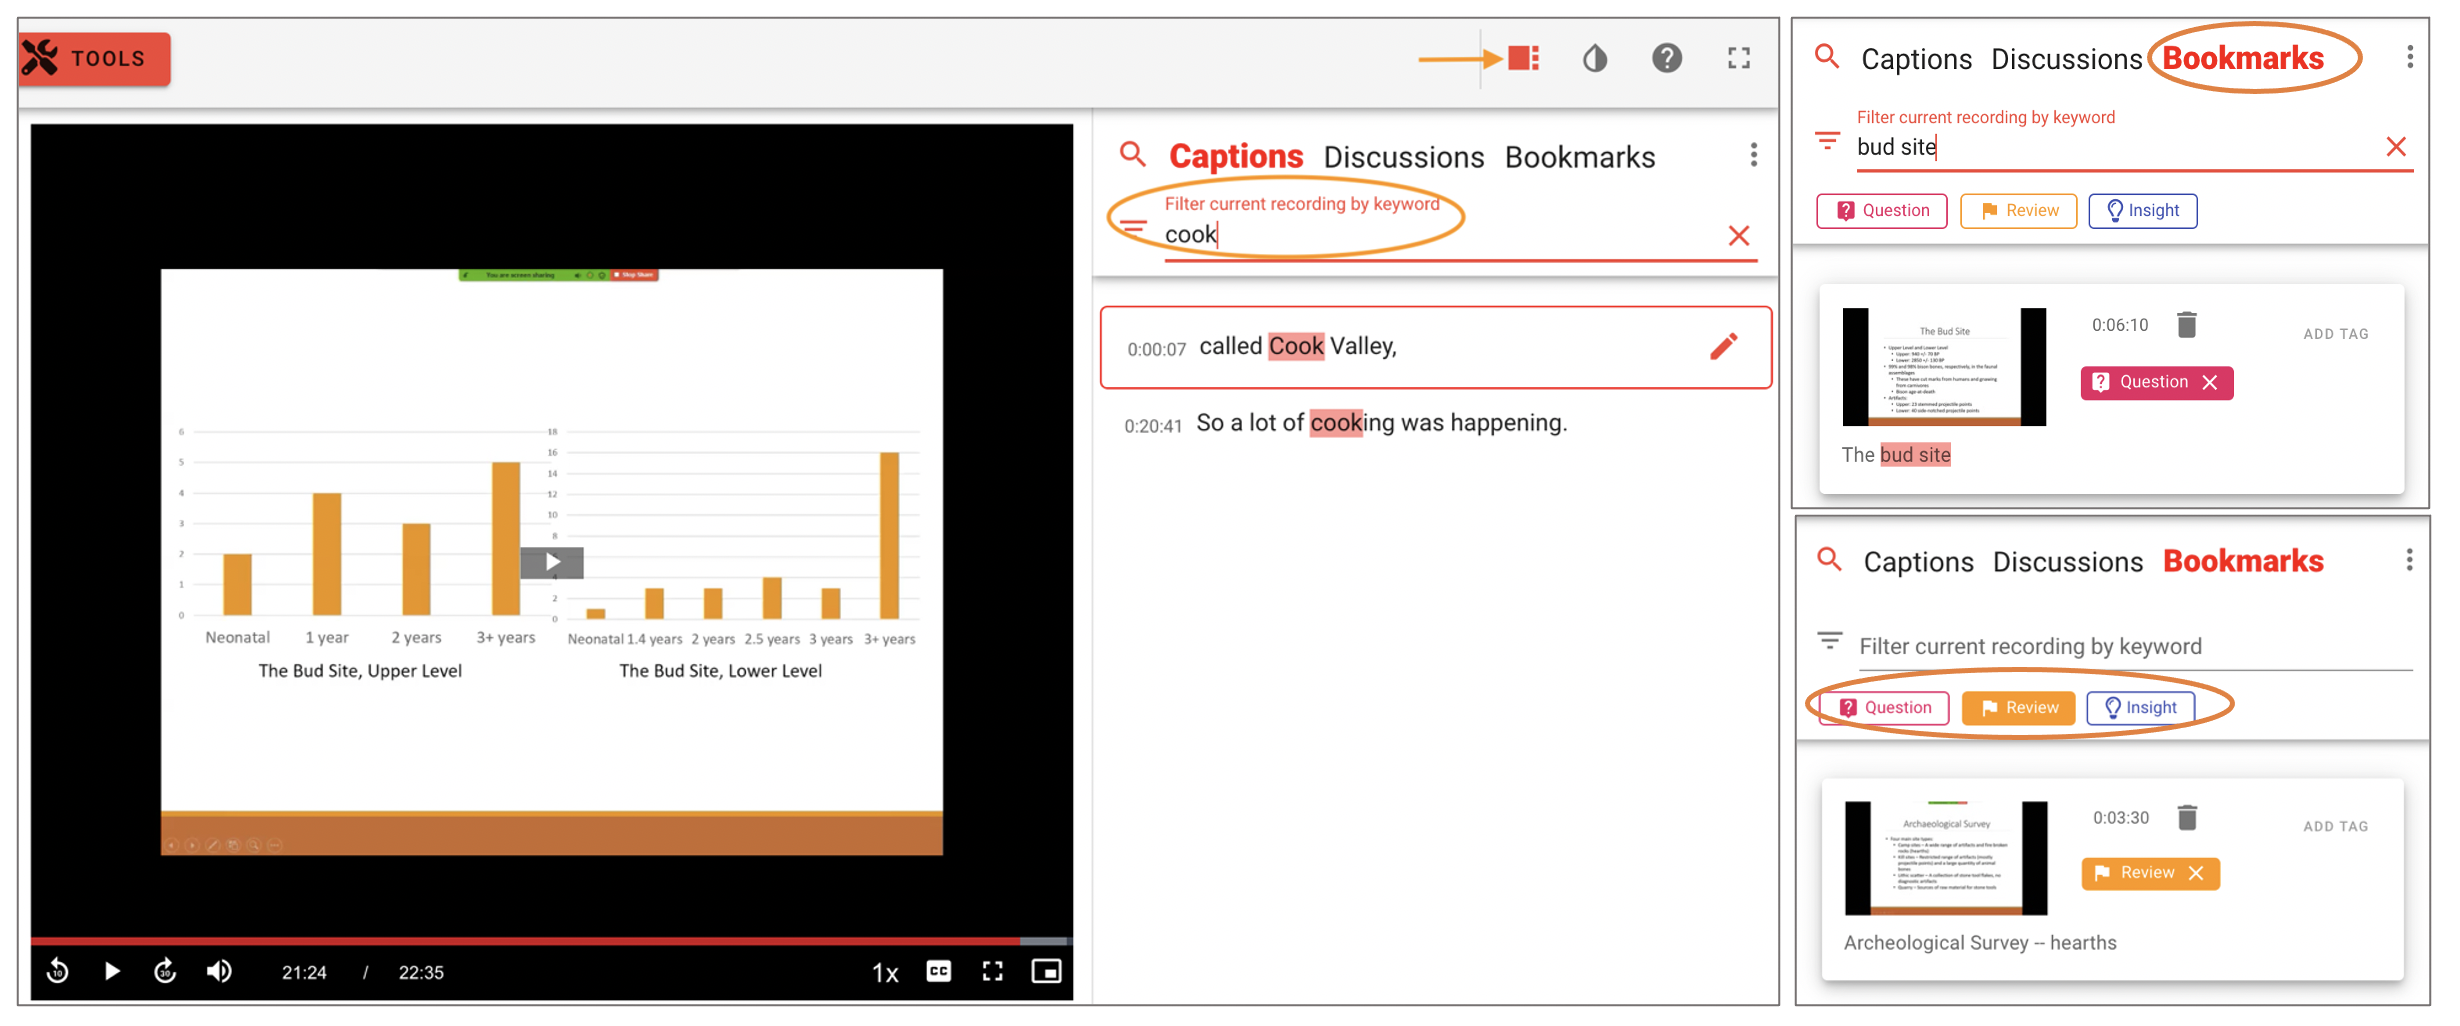The image size is (2460, 1026).
Task: Toggle closed captions on the video
Action: [x=938, y=971]
